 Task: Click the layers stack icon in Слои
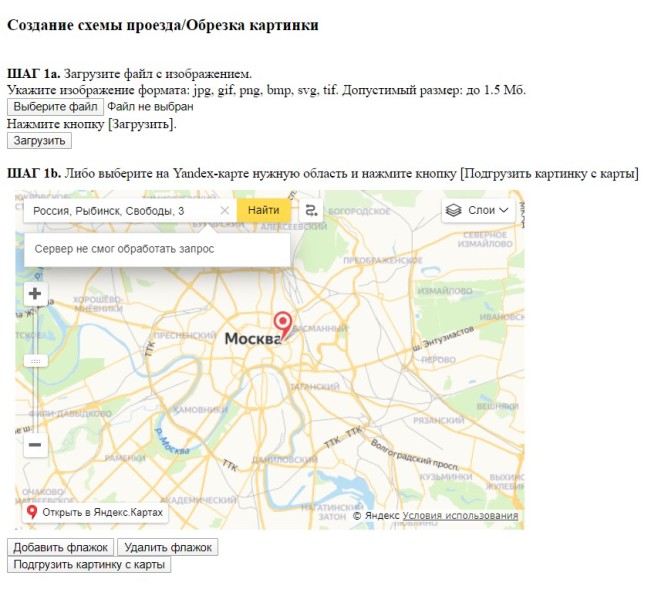tap(453, 211)
